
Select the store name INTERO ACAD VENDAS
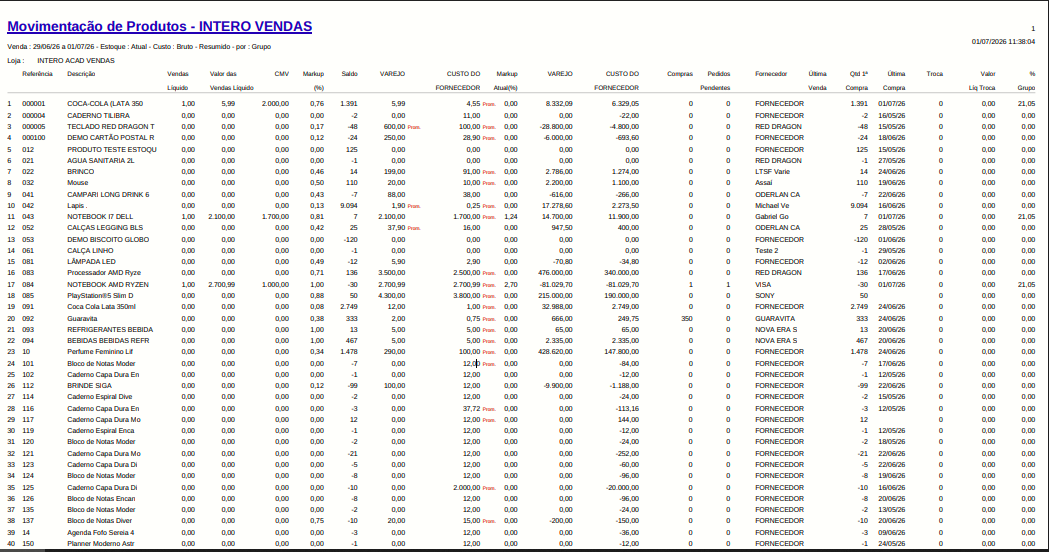pyautogui.click(x=76, y=61)
